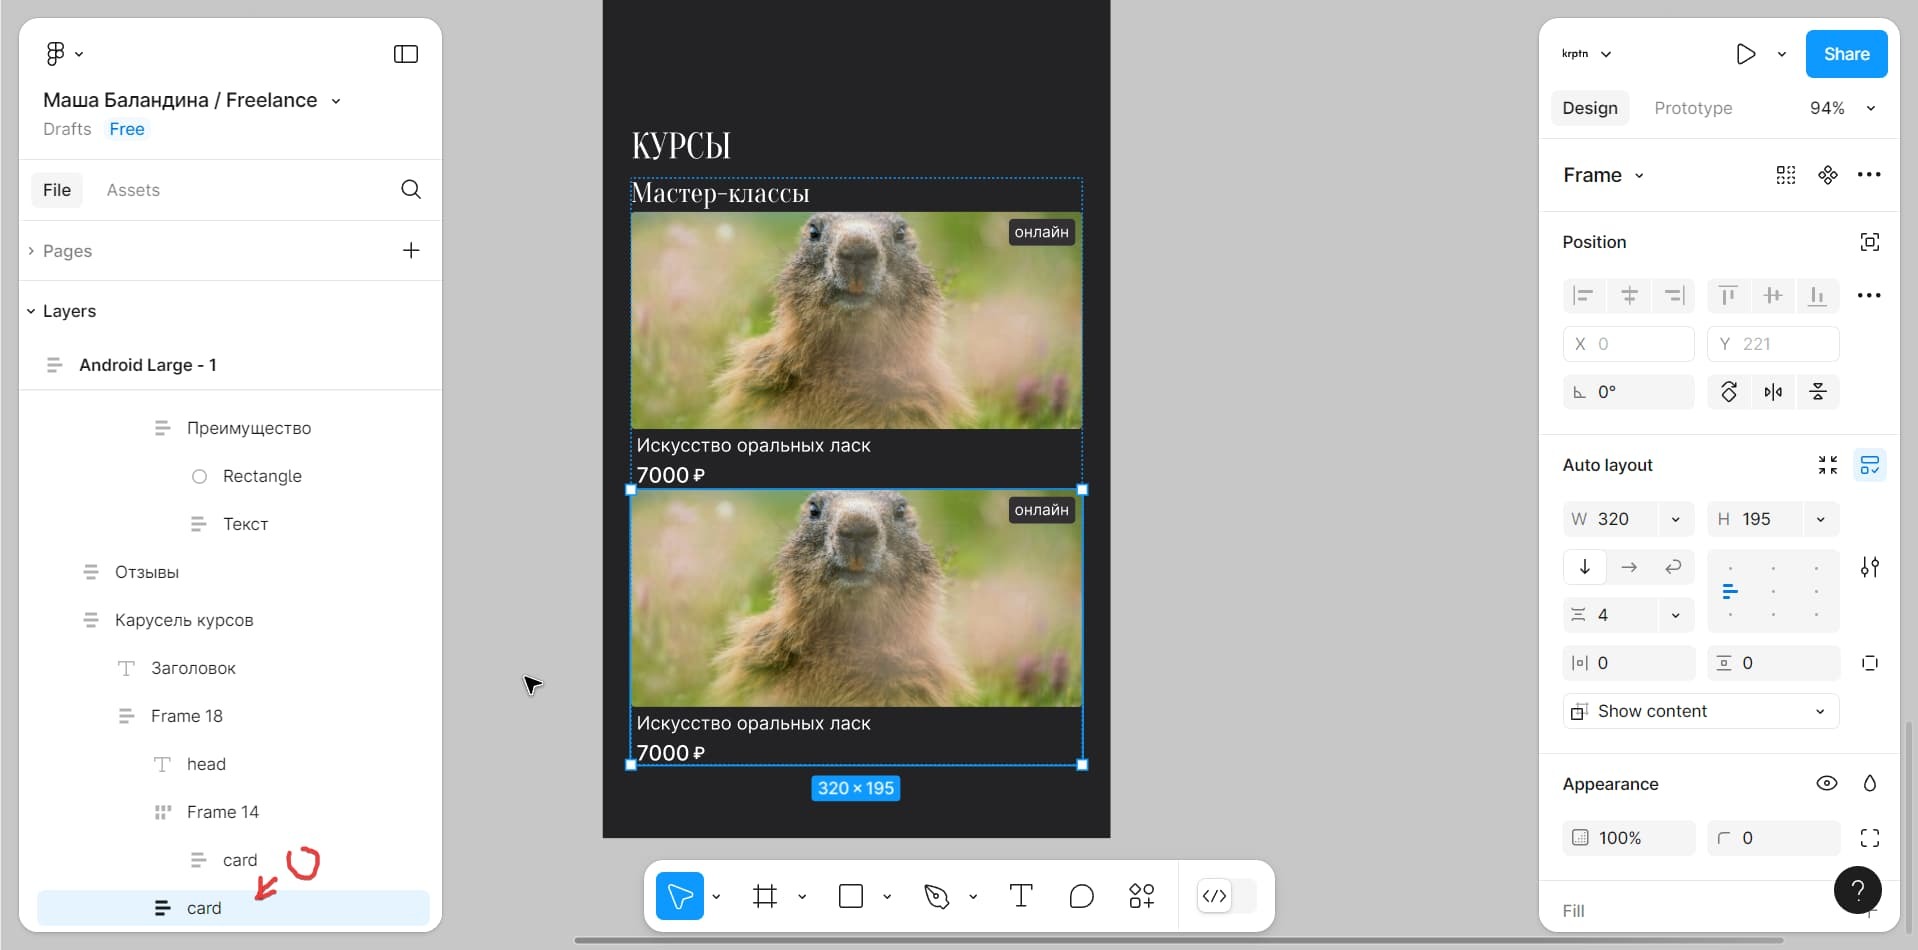Align vertical centers icon
This screenshot has height=950, width=1918.
point(1773,295)
